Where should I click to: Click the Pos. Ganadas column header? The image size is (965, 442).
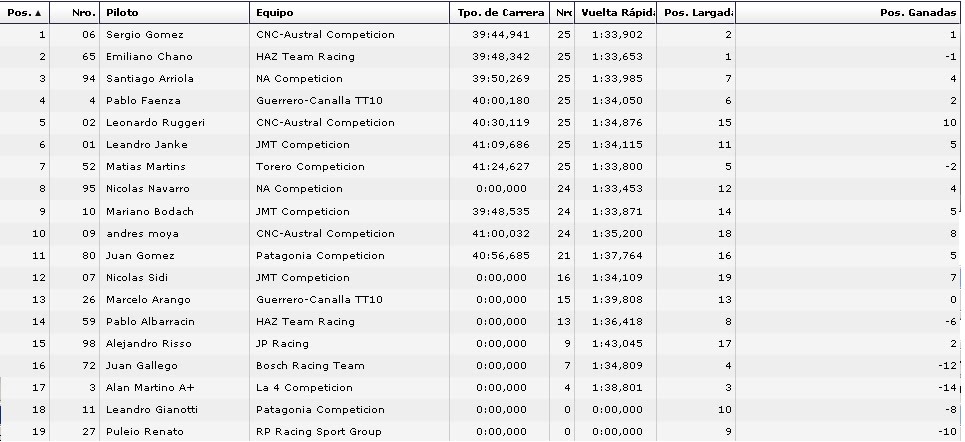coord(848,12)
